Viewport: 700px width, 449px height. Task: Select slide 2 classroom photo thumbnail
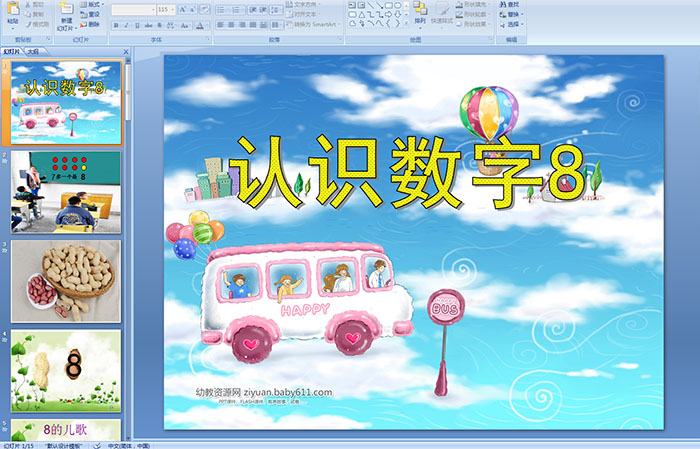[x=66, y=192]
